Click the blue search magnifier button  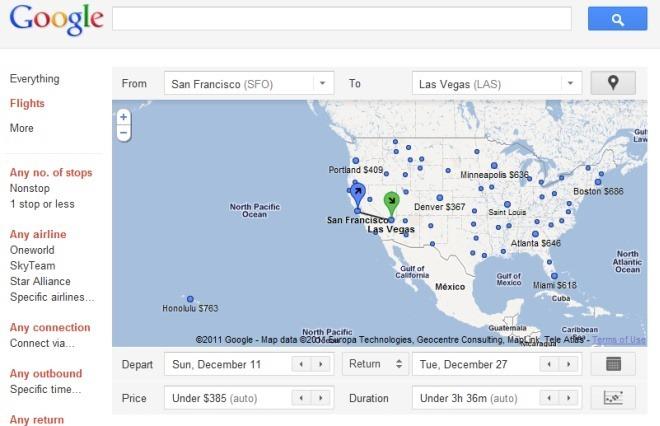[618, 19]
